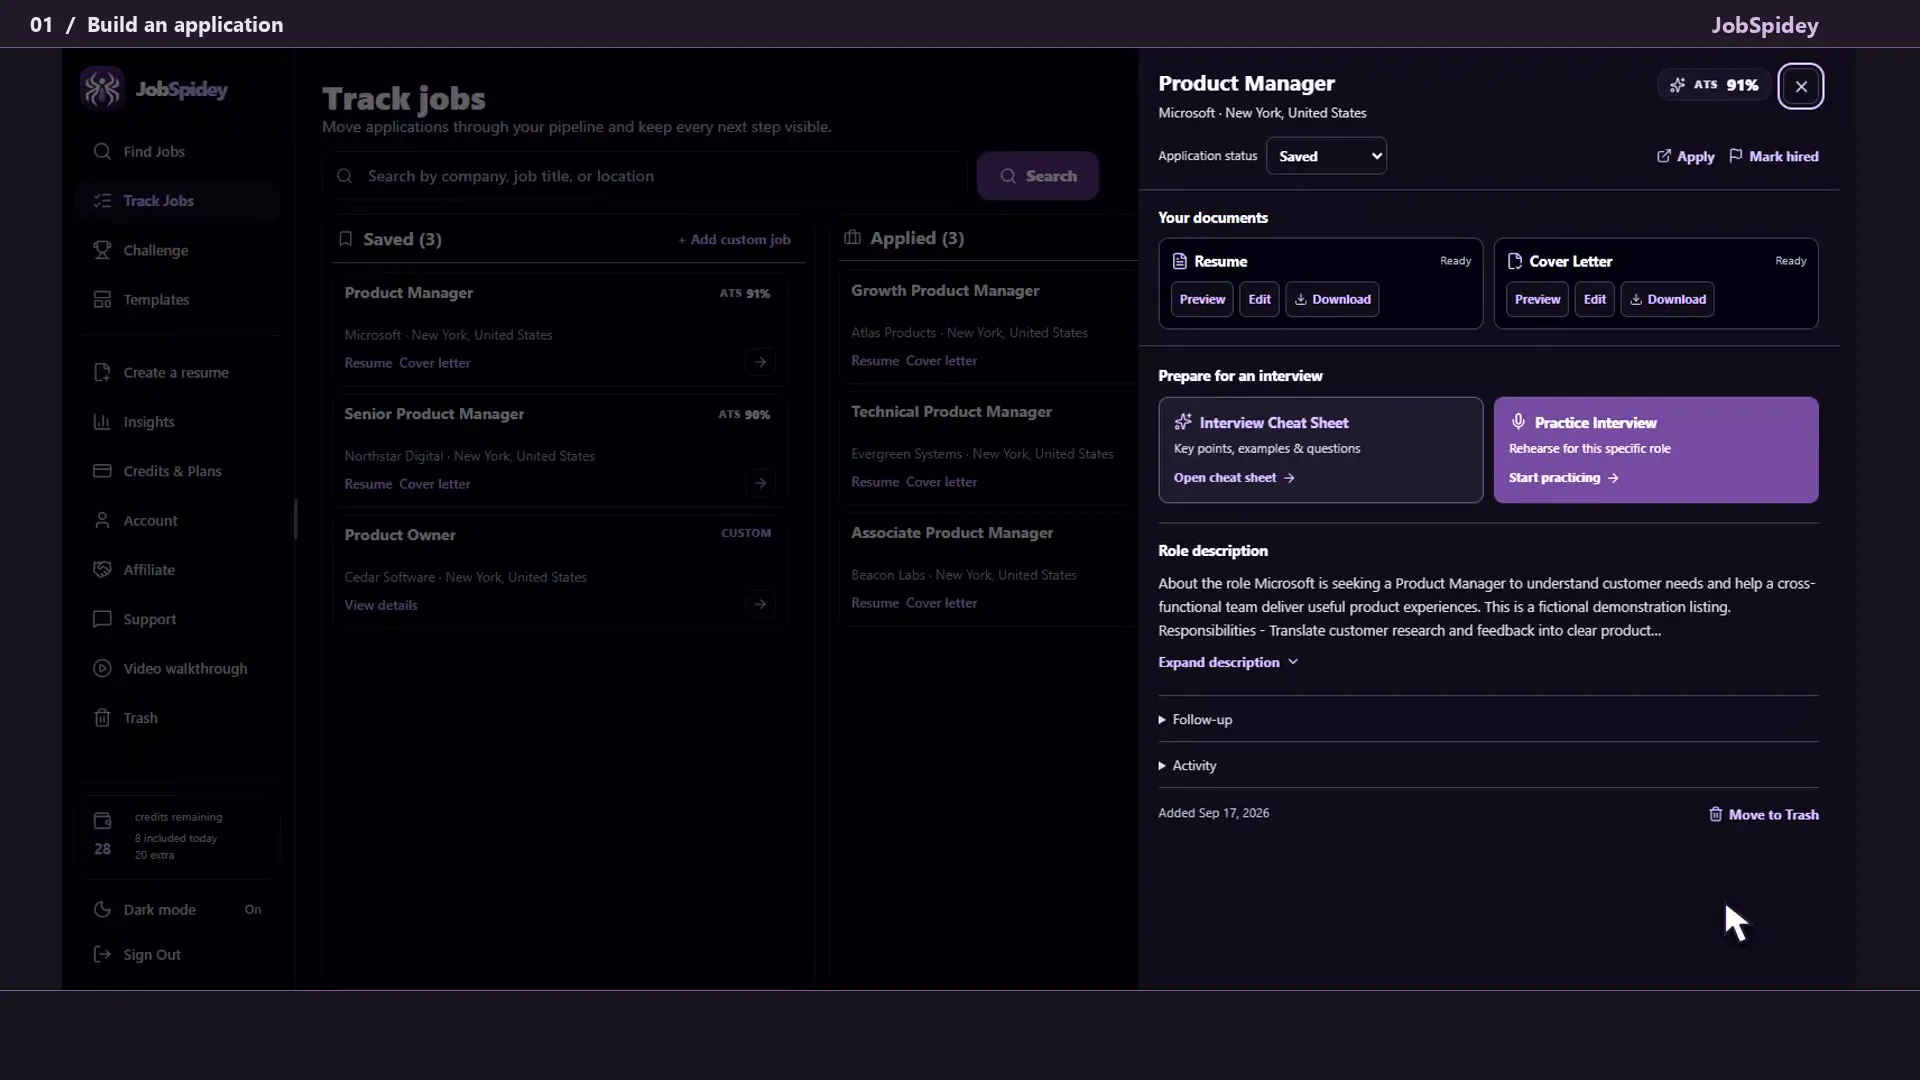1920x1080 pixels.
Task: Click Start practicing in Practice Interview
Action: pyautogui.click(x=1563, y=478)
